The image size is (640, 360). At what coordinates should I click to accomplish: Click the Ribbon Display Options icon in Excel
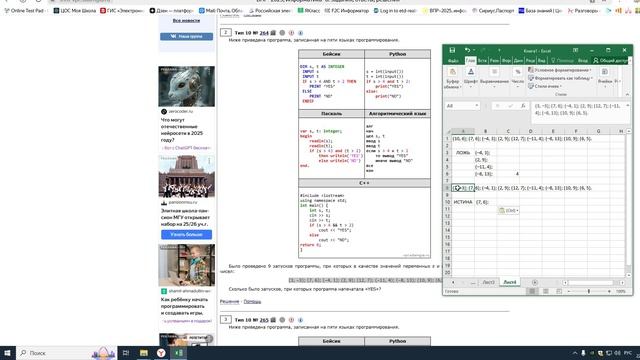point(575,50)
